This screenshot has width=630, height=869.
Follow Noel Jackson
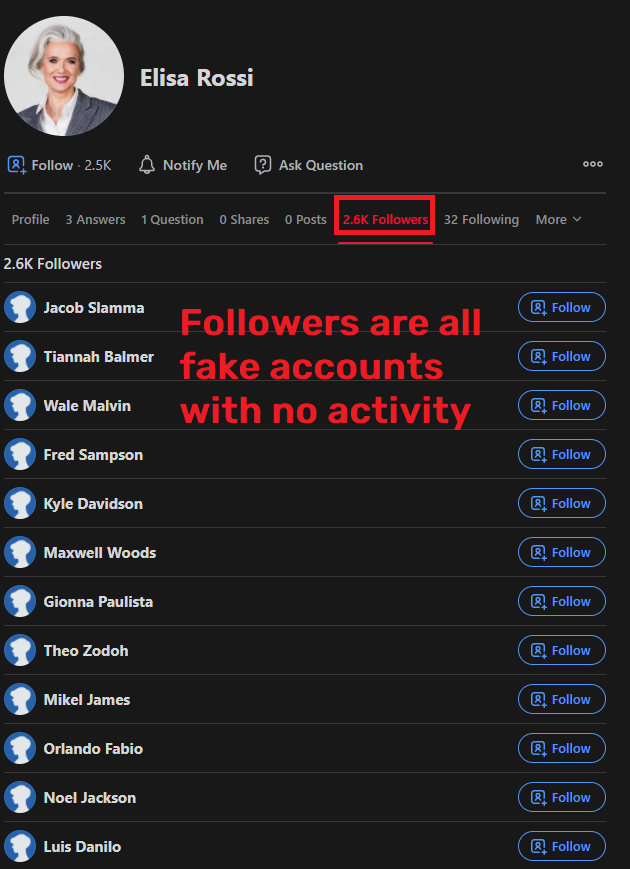click(x=561, y=798)
